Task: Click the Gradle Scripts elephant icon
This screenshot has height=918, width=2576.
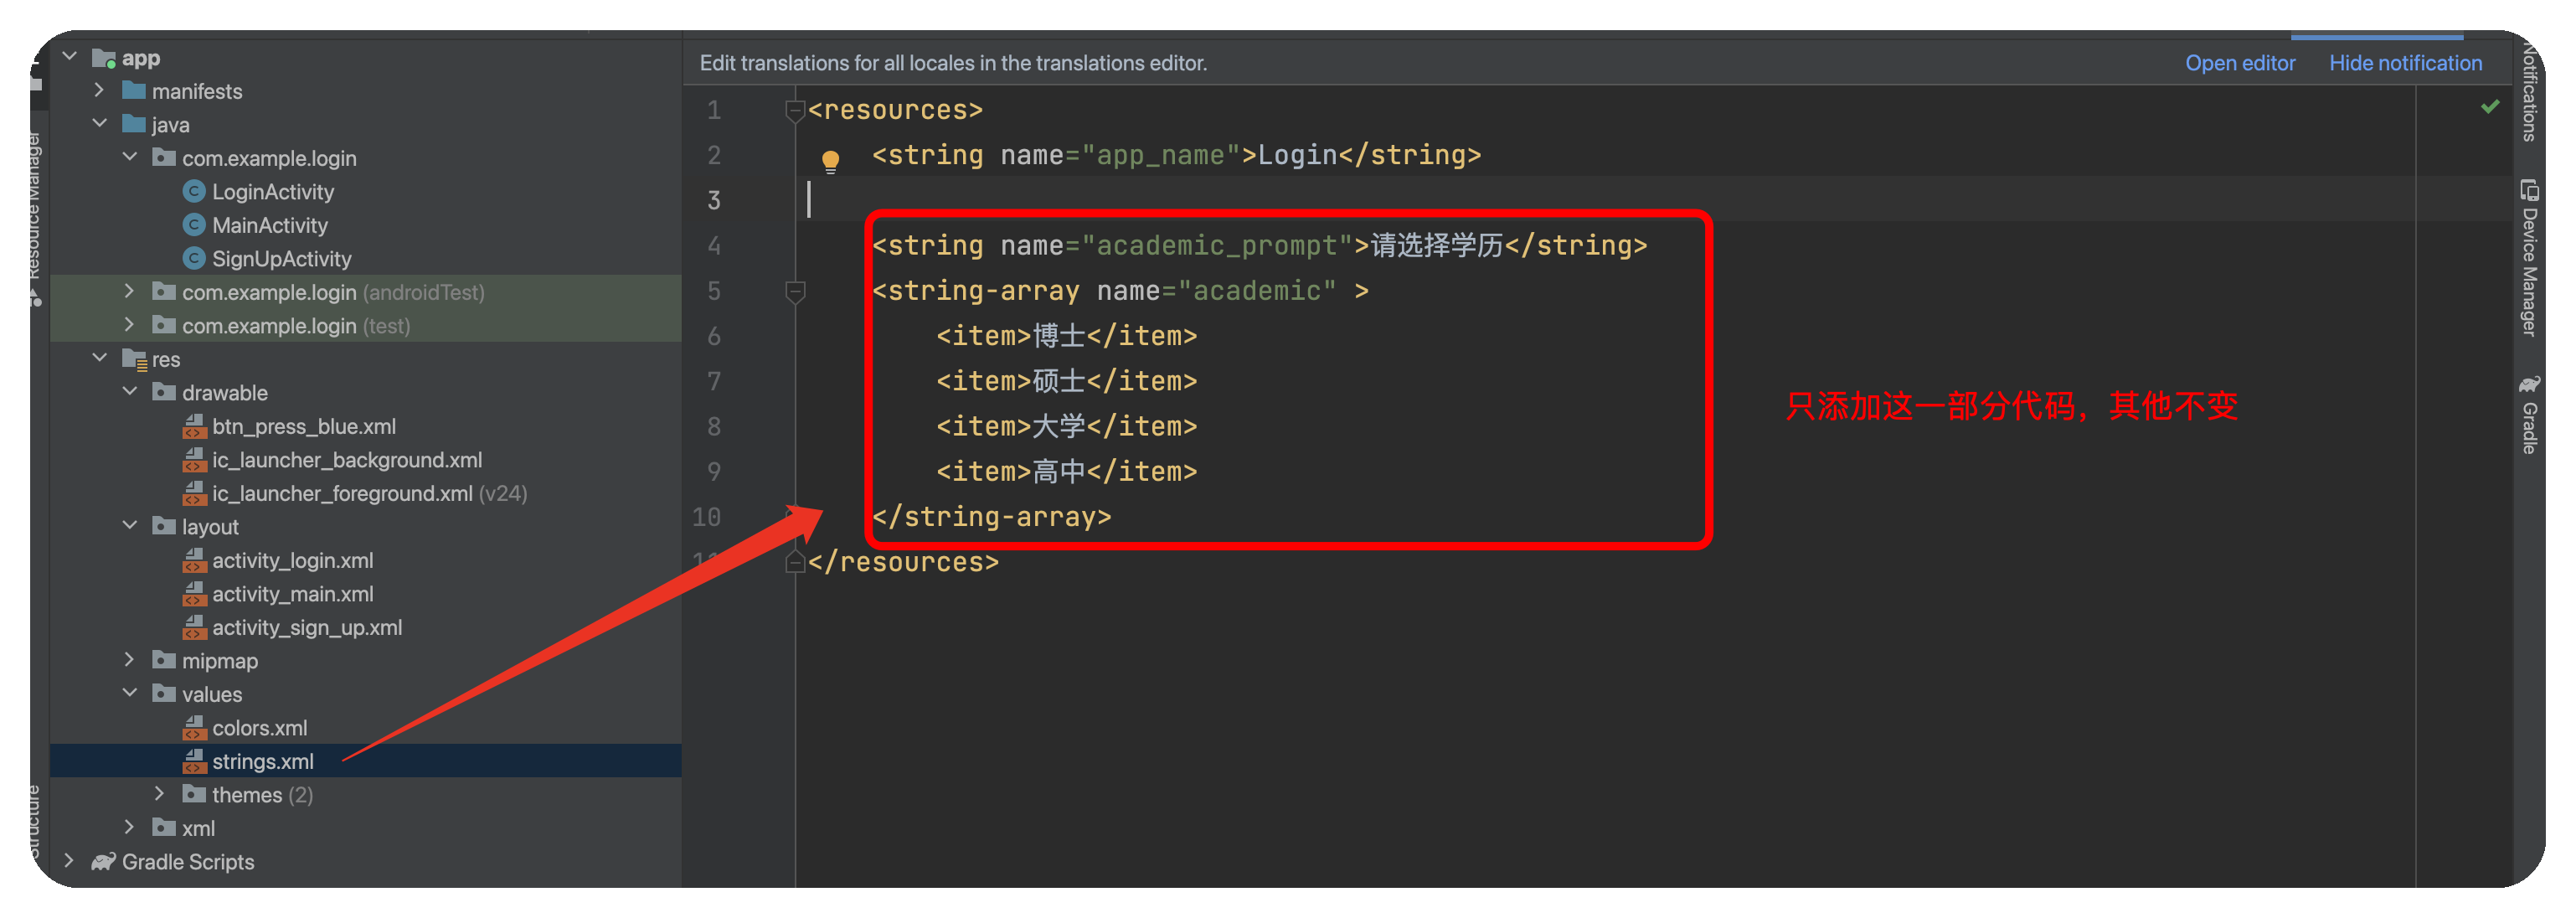Action: click(103, 861)
